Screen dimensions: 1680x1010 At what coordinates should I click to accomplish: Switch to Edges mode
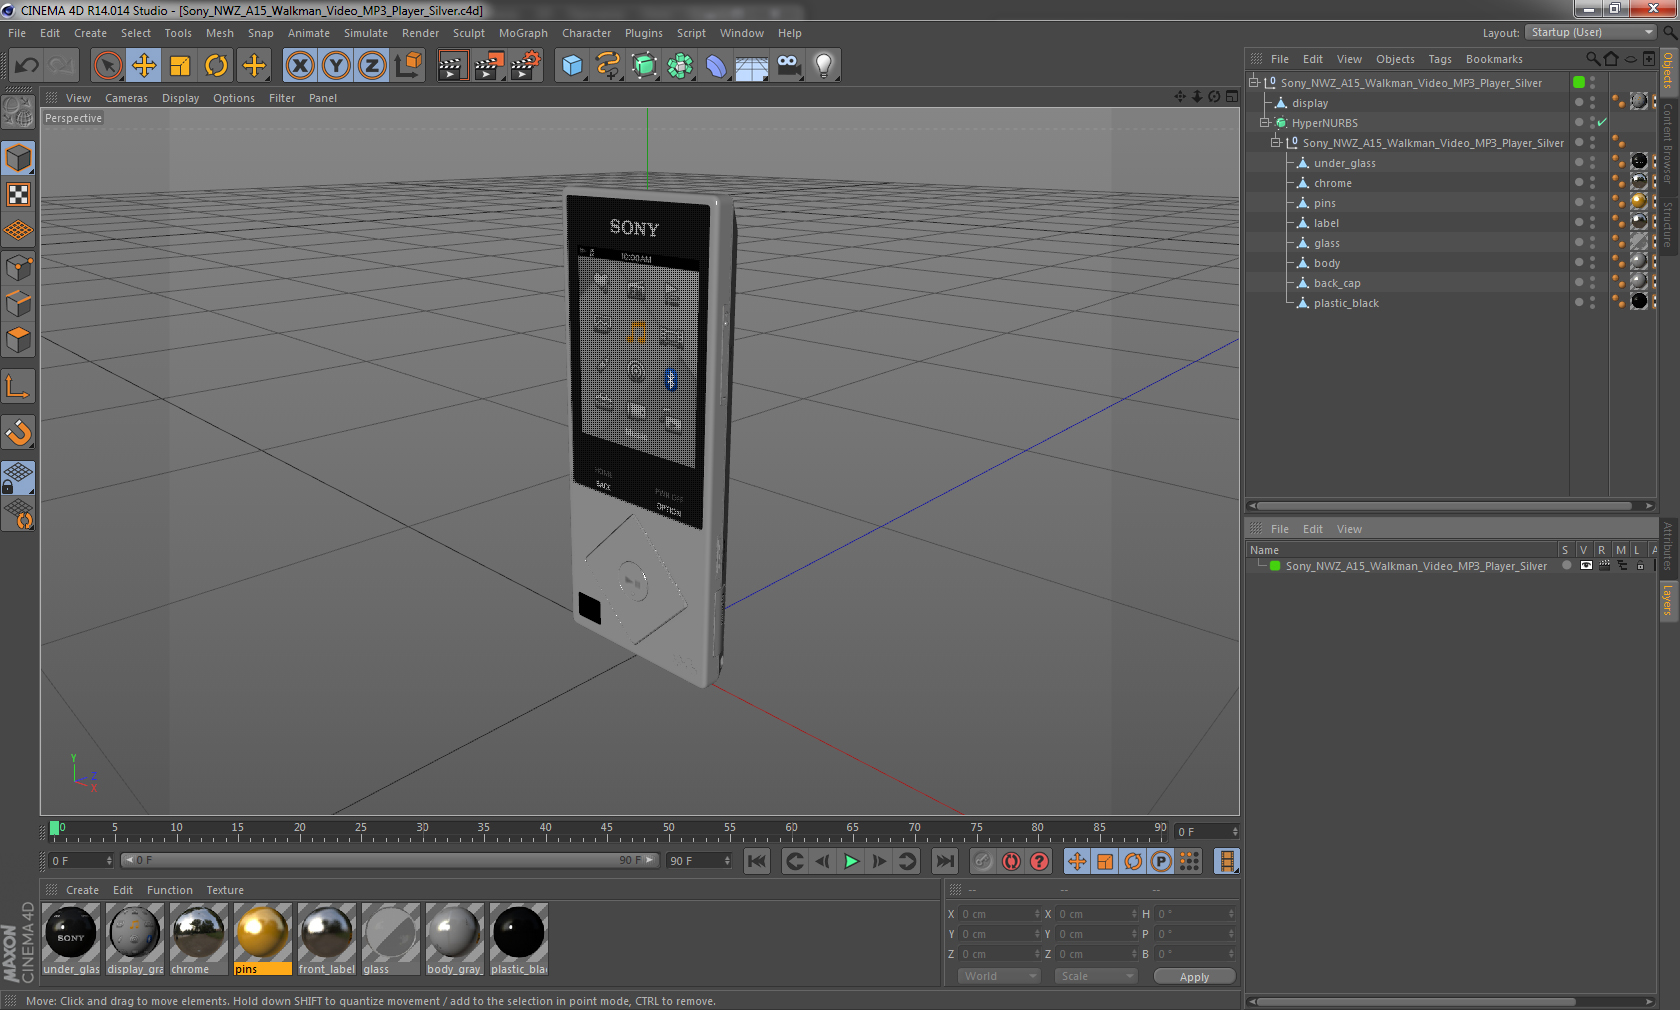(x=18, y=303)
